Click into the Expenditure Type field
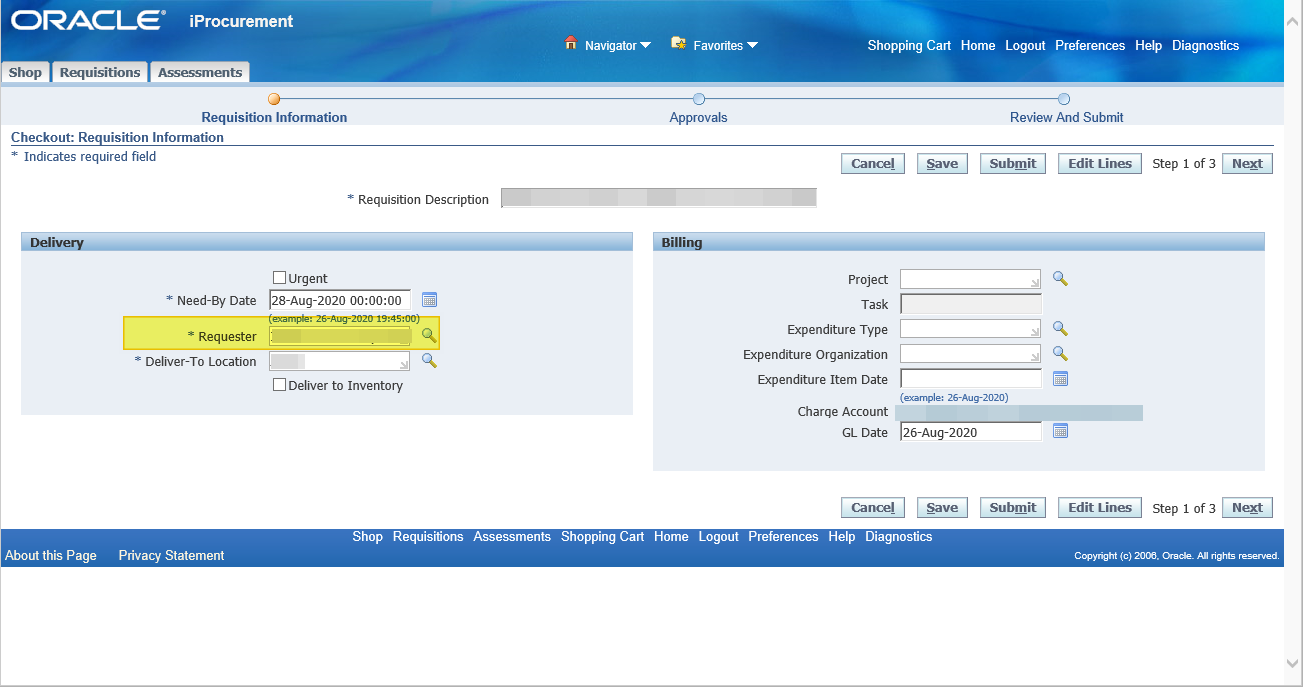 pos(970,329)
